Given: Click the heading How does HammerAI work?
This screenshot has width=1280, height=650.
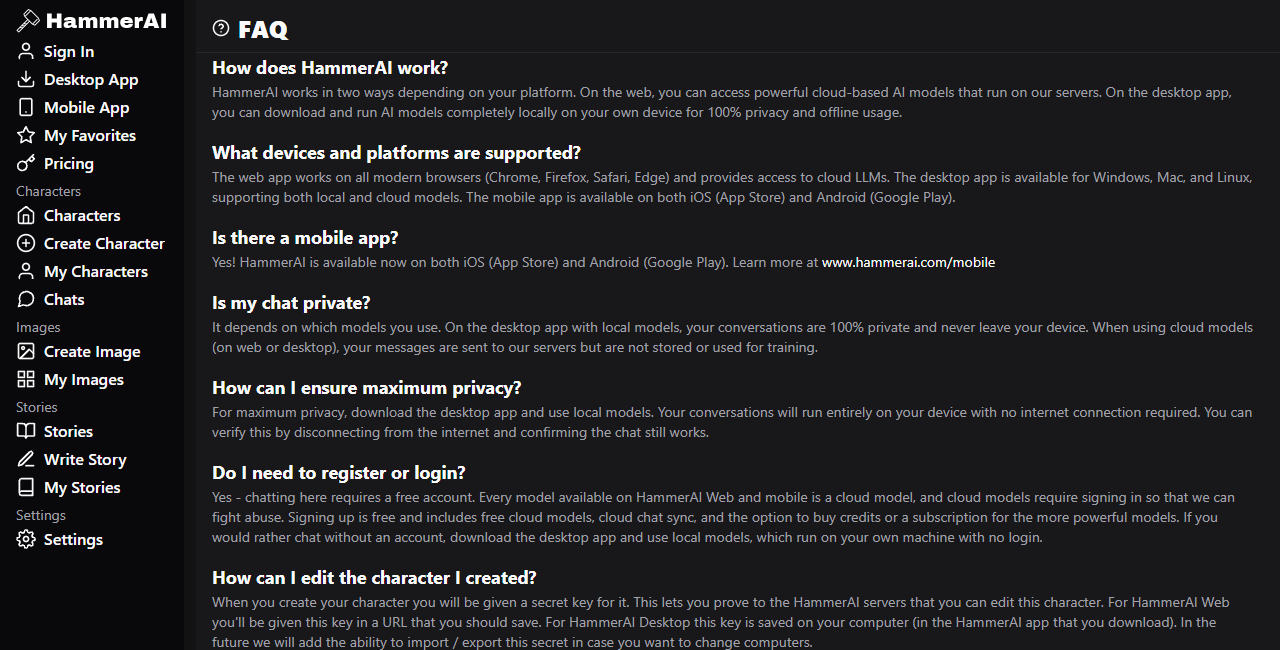Looking at the screenshot, I should 330,68.
